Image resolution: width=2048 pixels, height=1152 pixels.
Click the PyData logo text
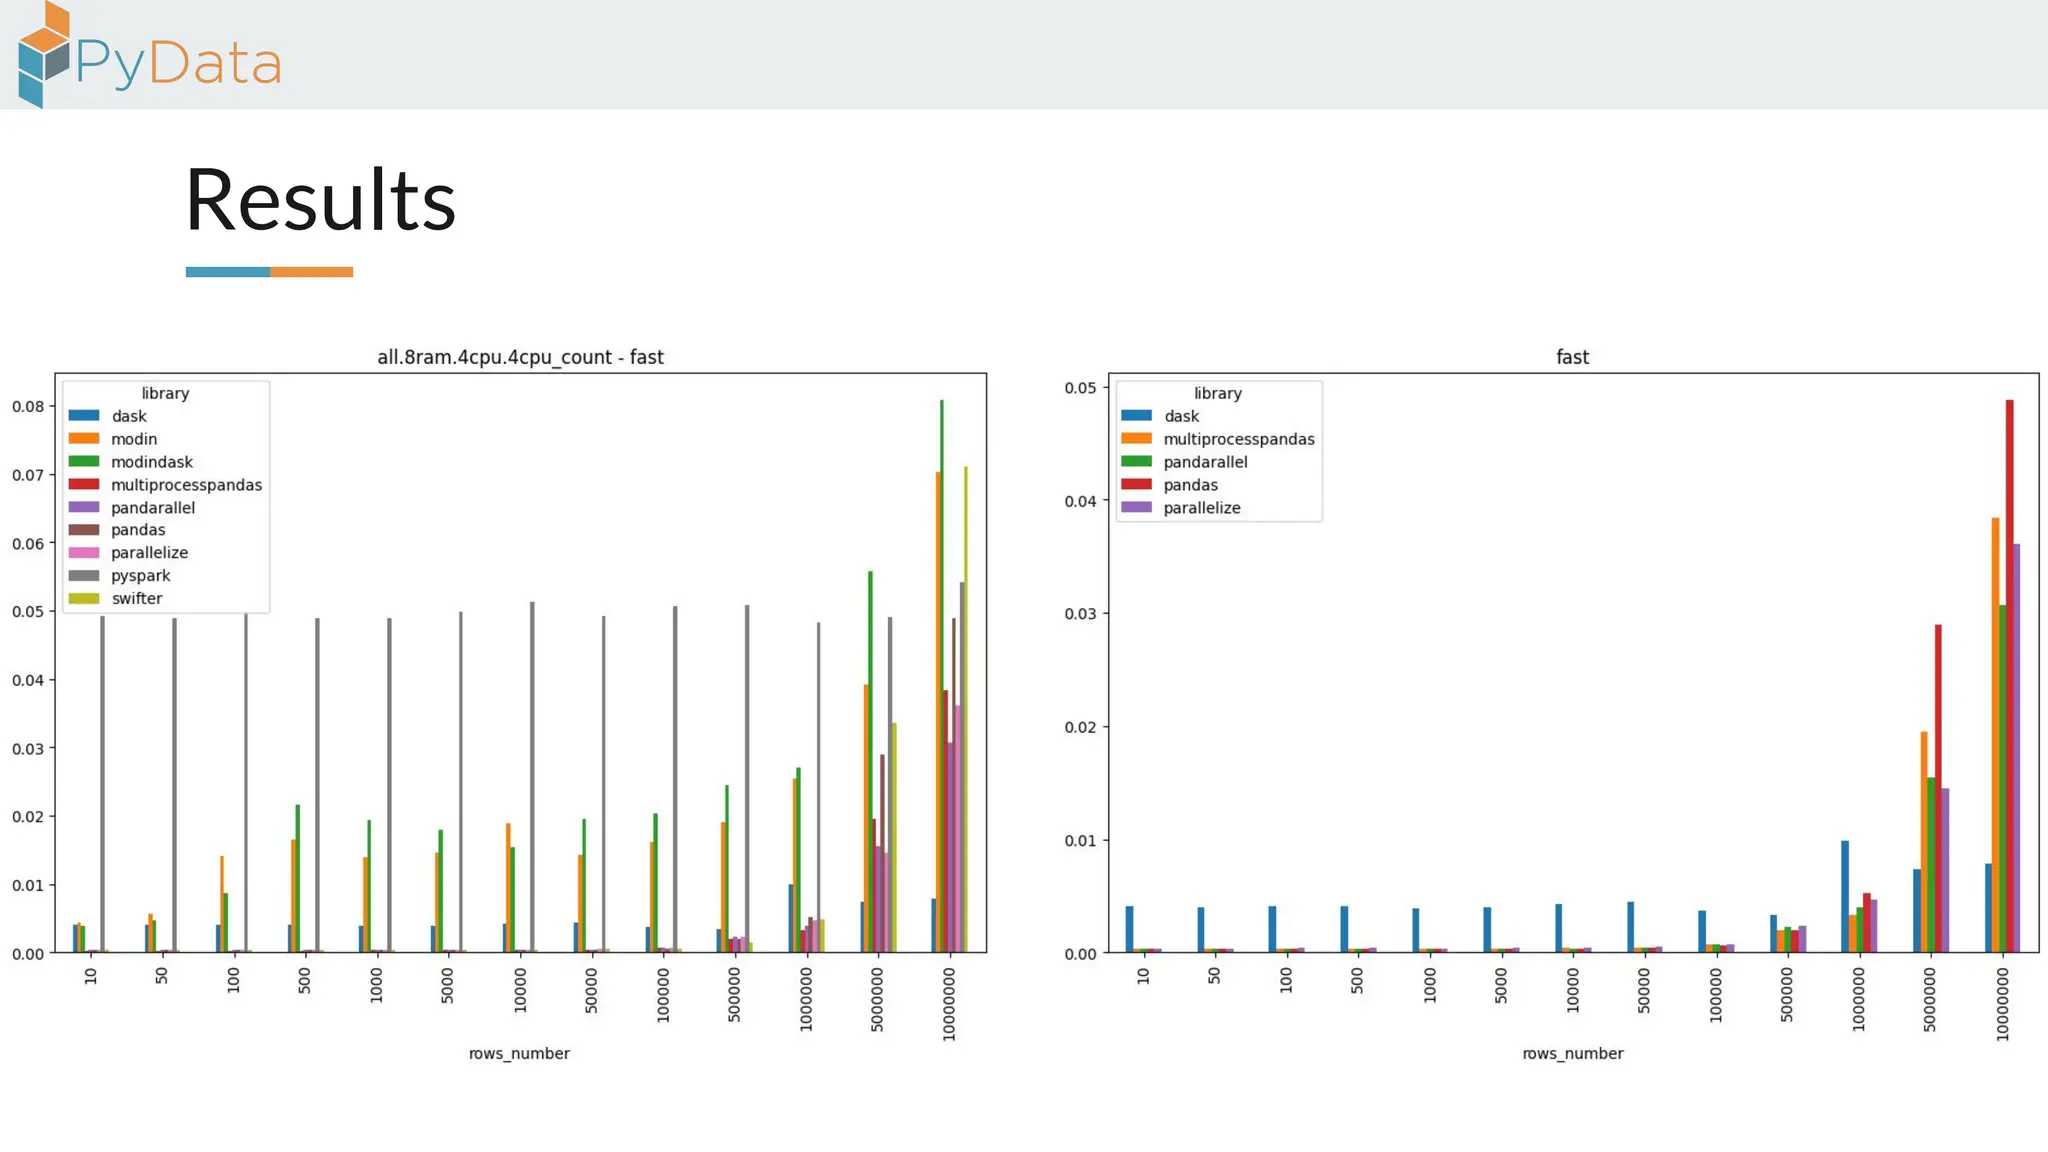click(x=178, y=64)
